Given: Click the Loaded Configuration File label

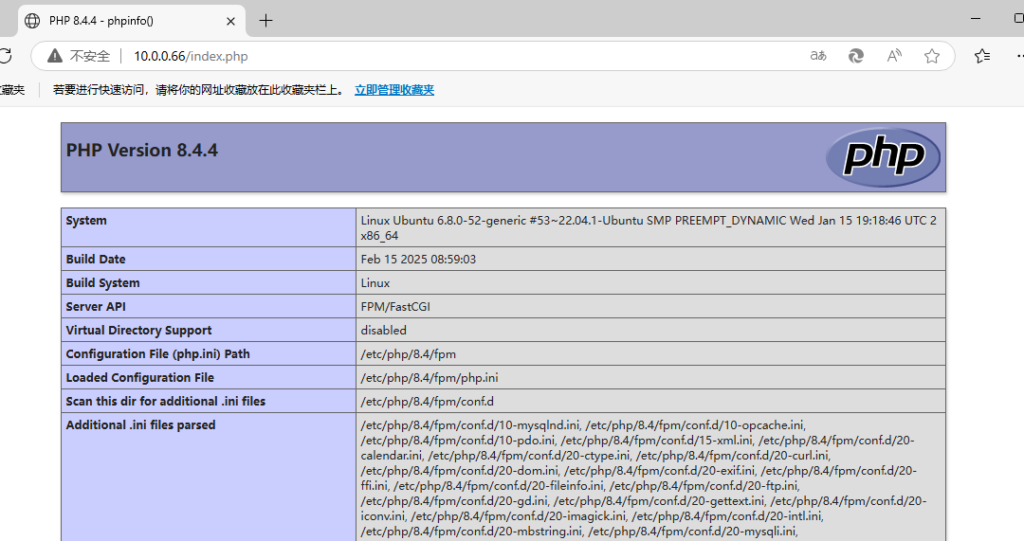Looking at the screenshot, I should pos(140,378).
